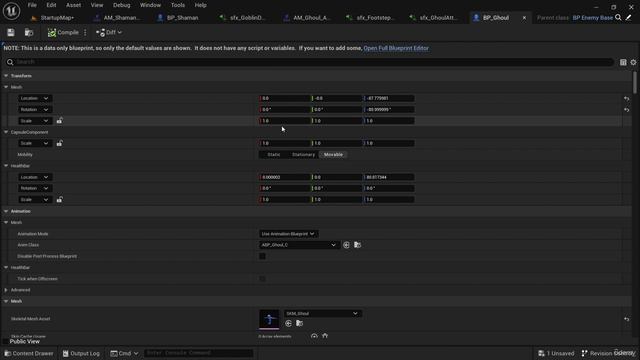Open the Tools menu
Image resolution: width=640 pixels, height=360 pixels.
pos(178,5)
